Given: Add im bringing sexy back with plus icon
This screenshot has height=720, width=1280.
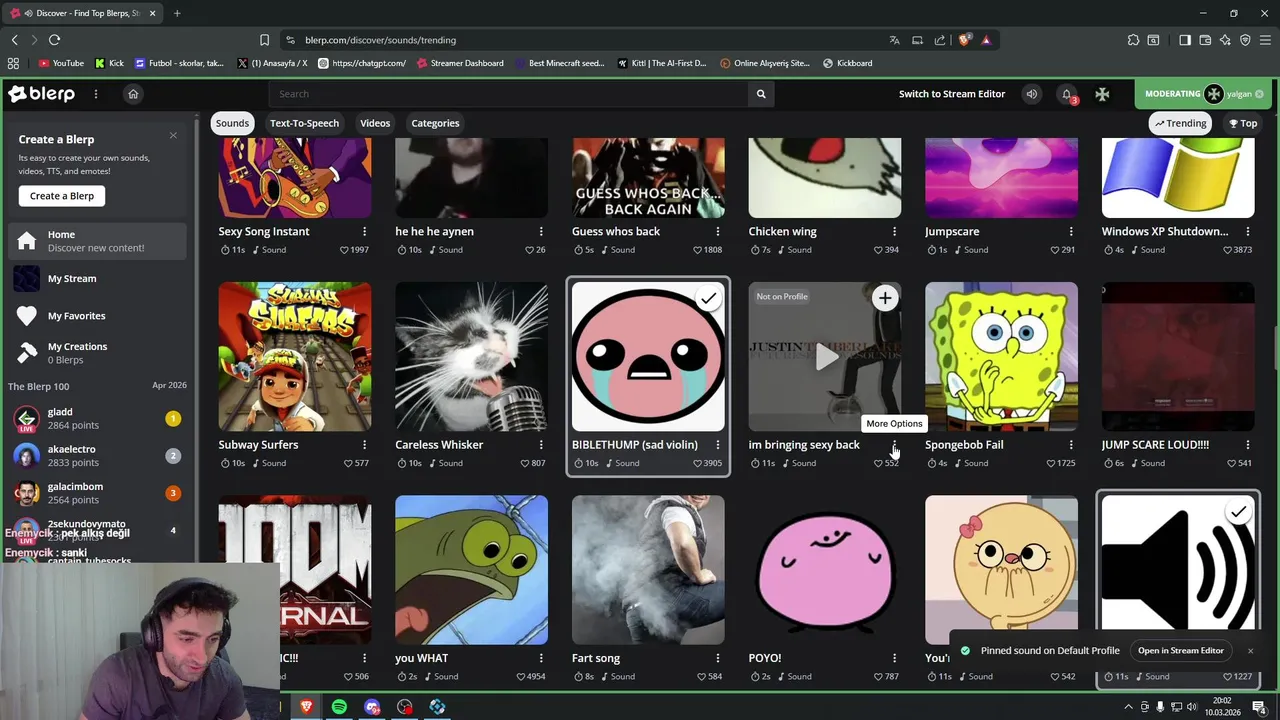Looking at the screenshot, I should (885, 298).
